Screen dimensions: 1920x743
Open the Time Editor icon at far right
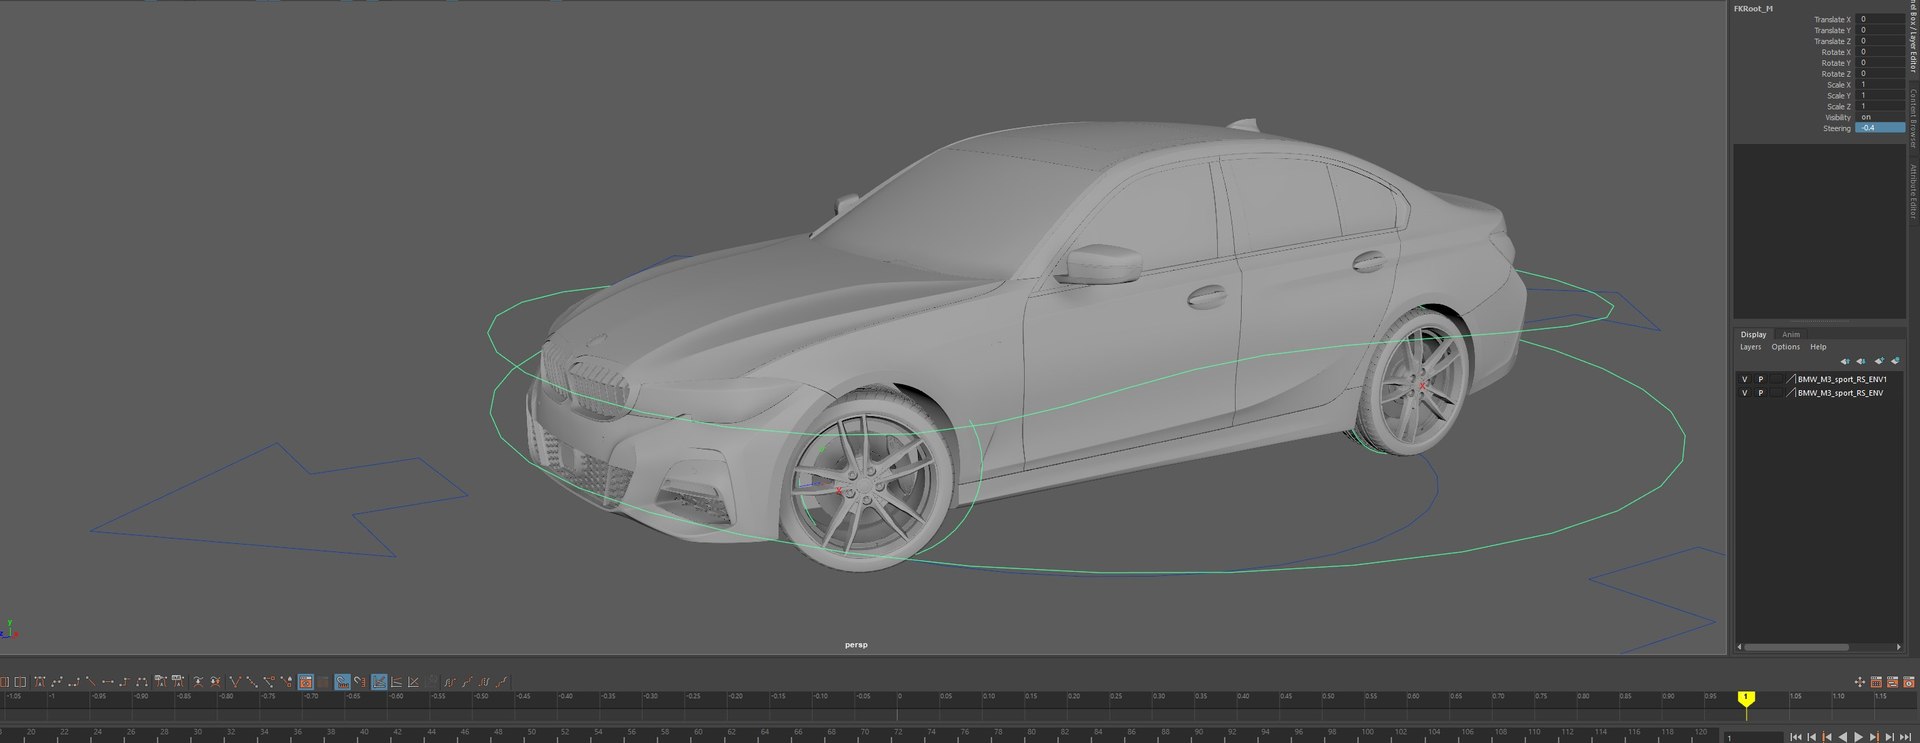point(1909,682)
